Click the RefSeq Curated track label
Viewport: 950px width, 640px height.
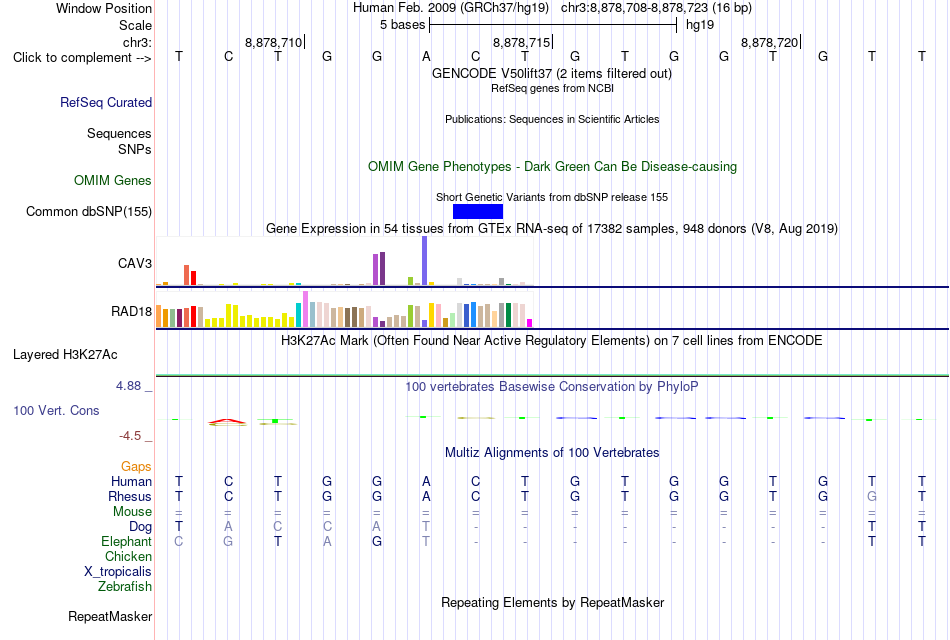(105, 102)
